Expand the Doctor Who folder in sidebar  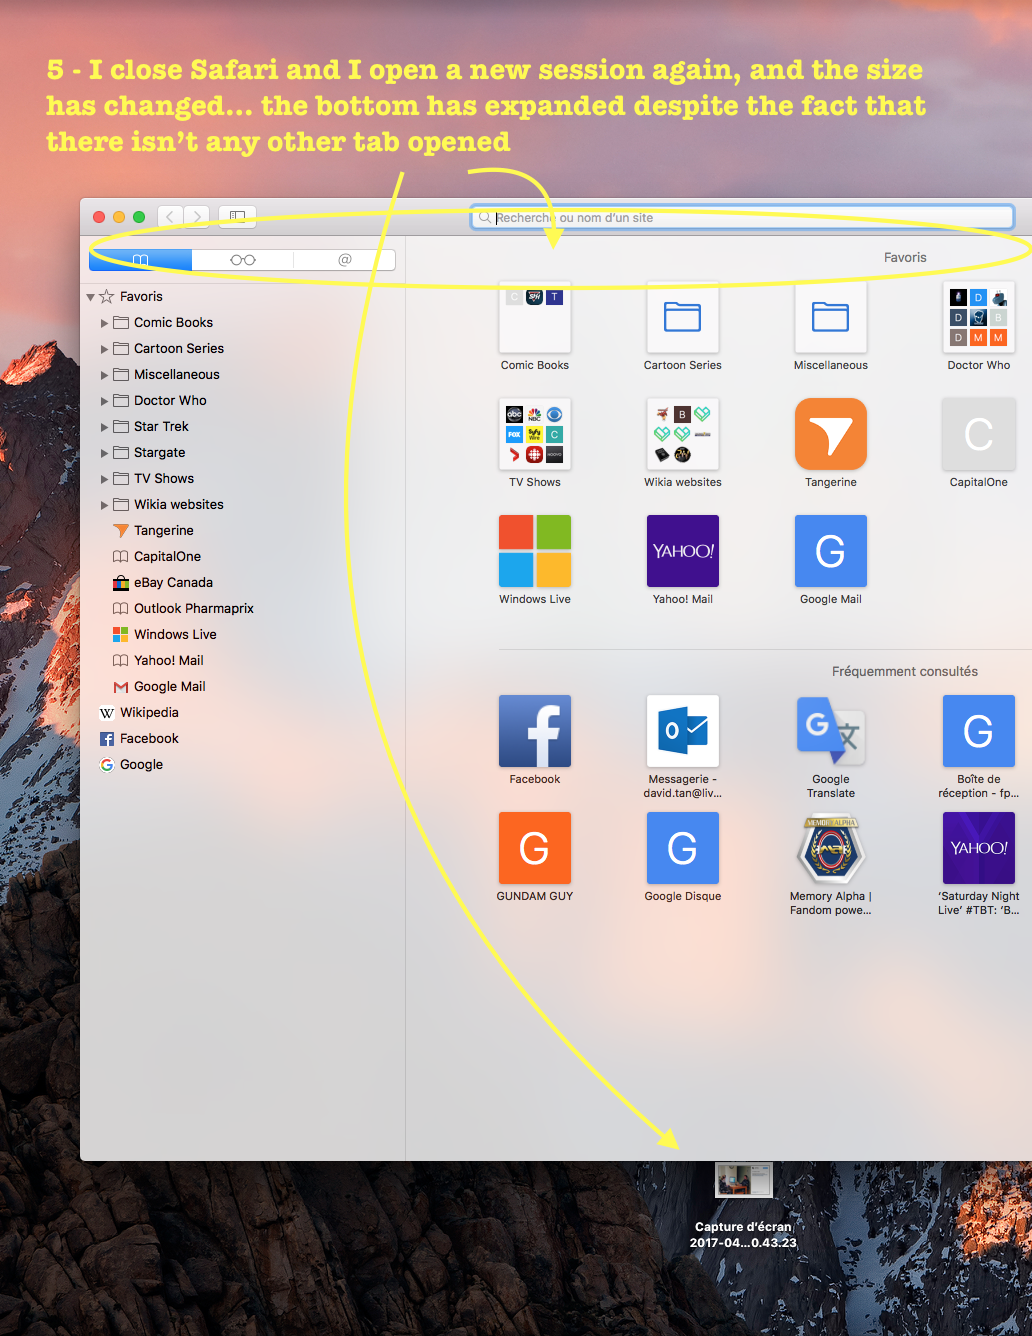[105, 401]
